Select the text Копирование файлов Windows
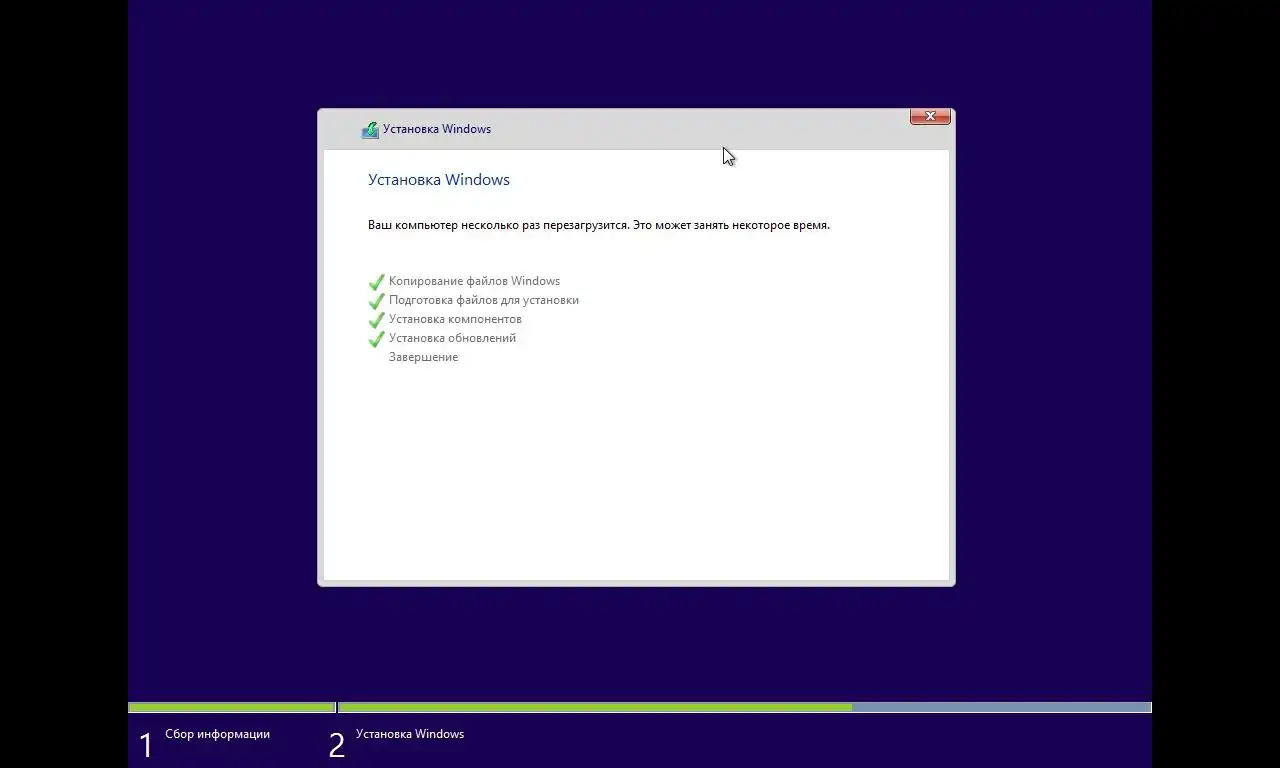 (x=474, y=281)
